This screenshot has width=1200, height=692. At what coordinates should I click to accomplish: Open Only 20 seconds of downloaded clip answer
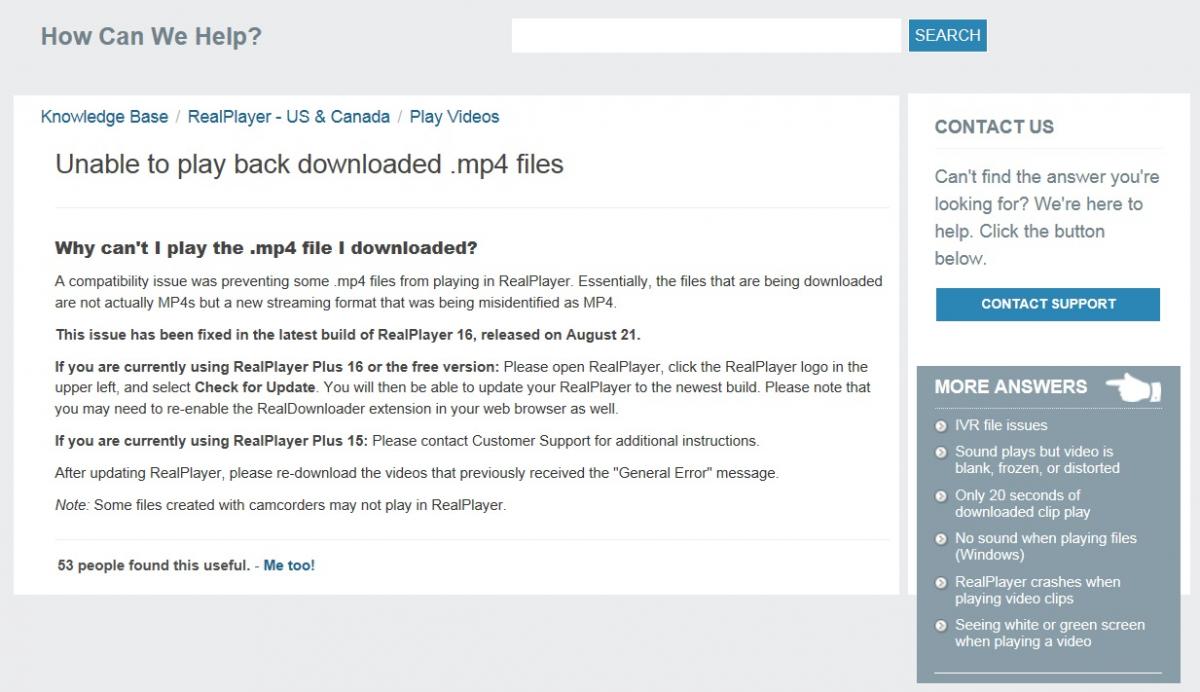tap(1022, 503)
